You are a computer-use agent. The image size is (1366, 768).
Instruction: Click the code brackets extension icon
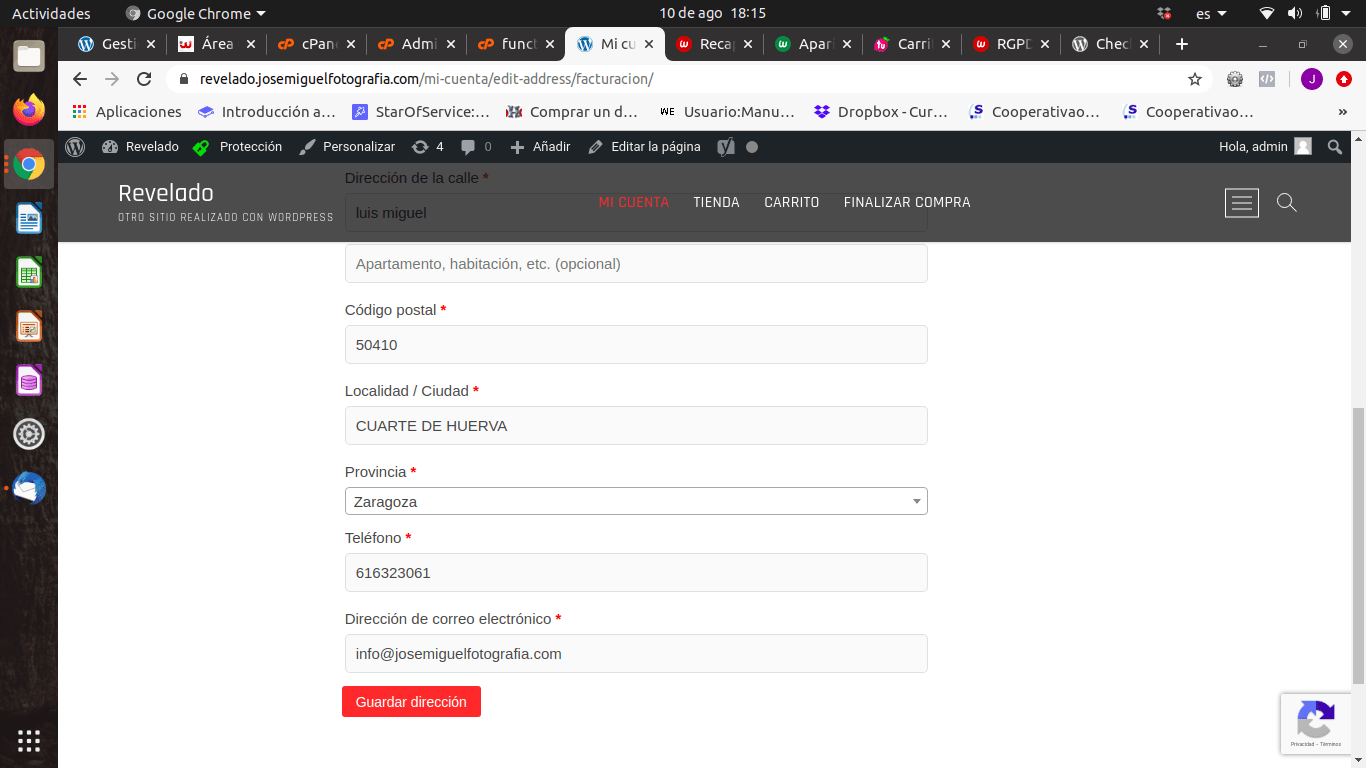(x=1266, y=79)
